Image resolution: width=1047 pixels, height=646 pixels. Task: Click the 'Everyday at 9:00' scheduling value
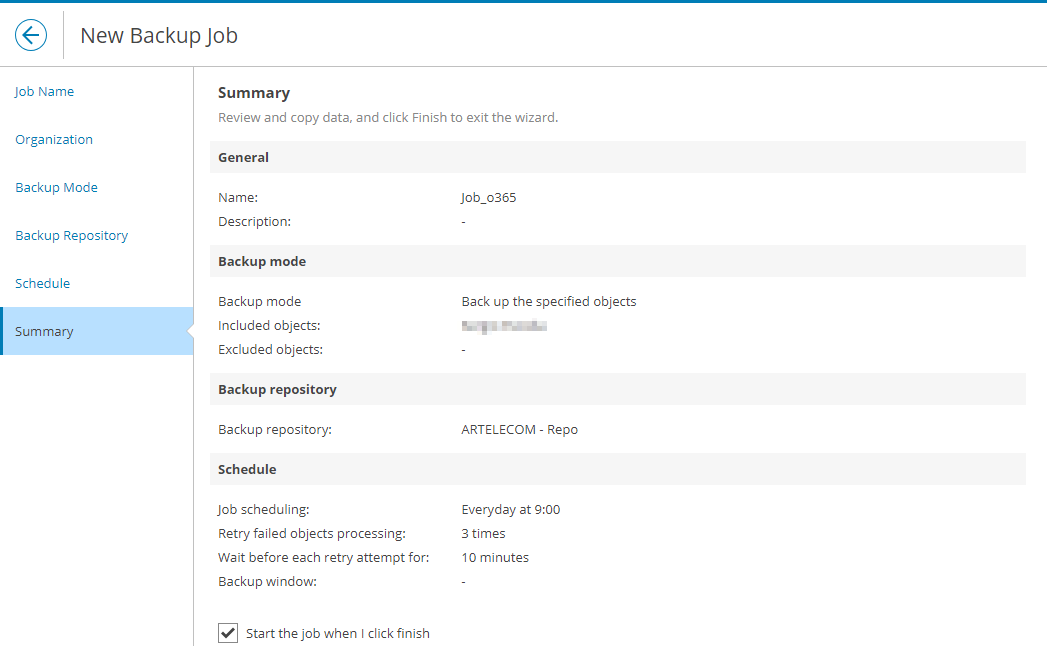[x=510, y=510]
